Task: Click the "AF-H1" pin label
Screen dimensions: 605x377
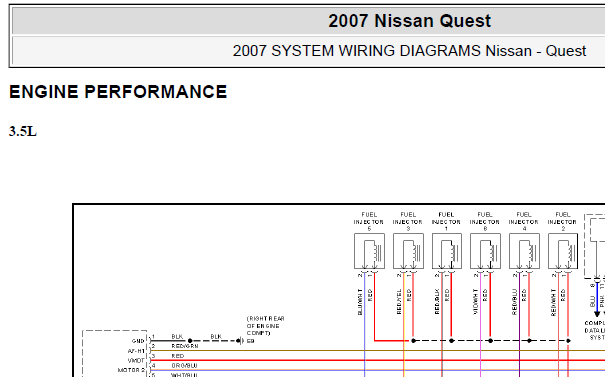Action: (x=136, y=351)
